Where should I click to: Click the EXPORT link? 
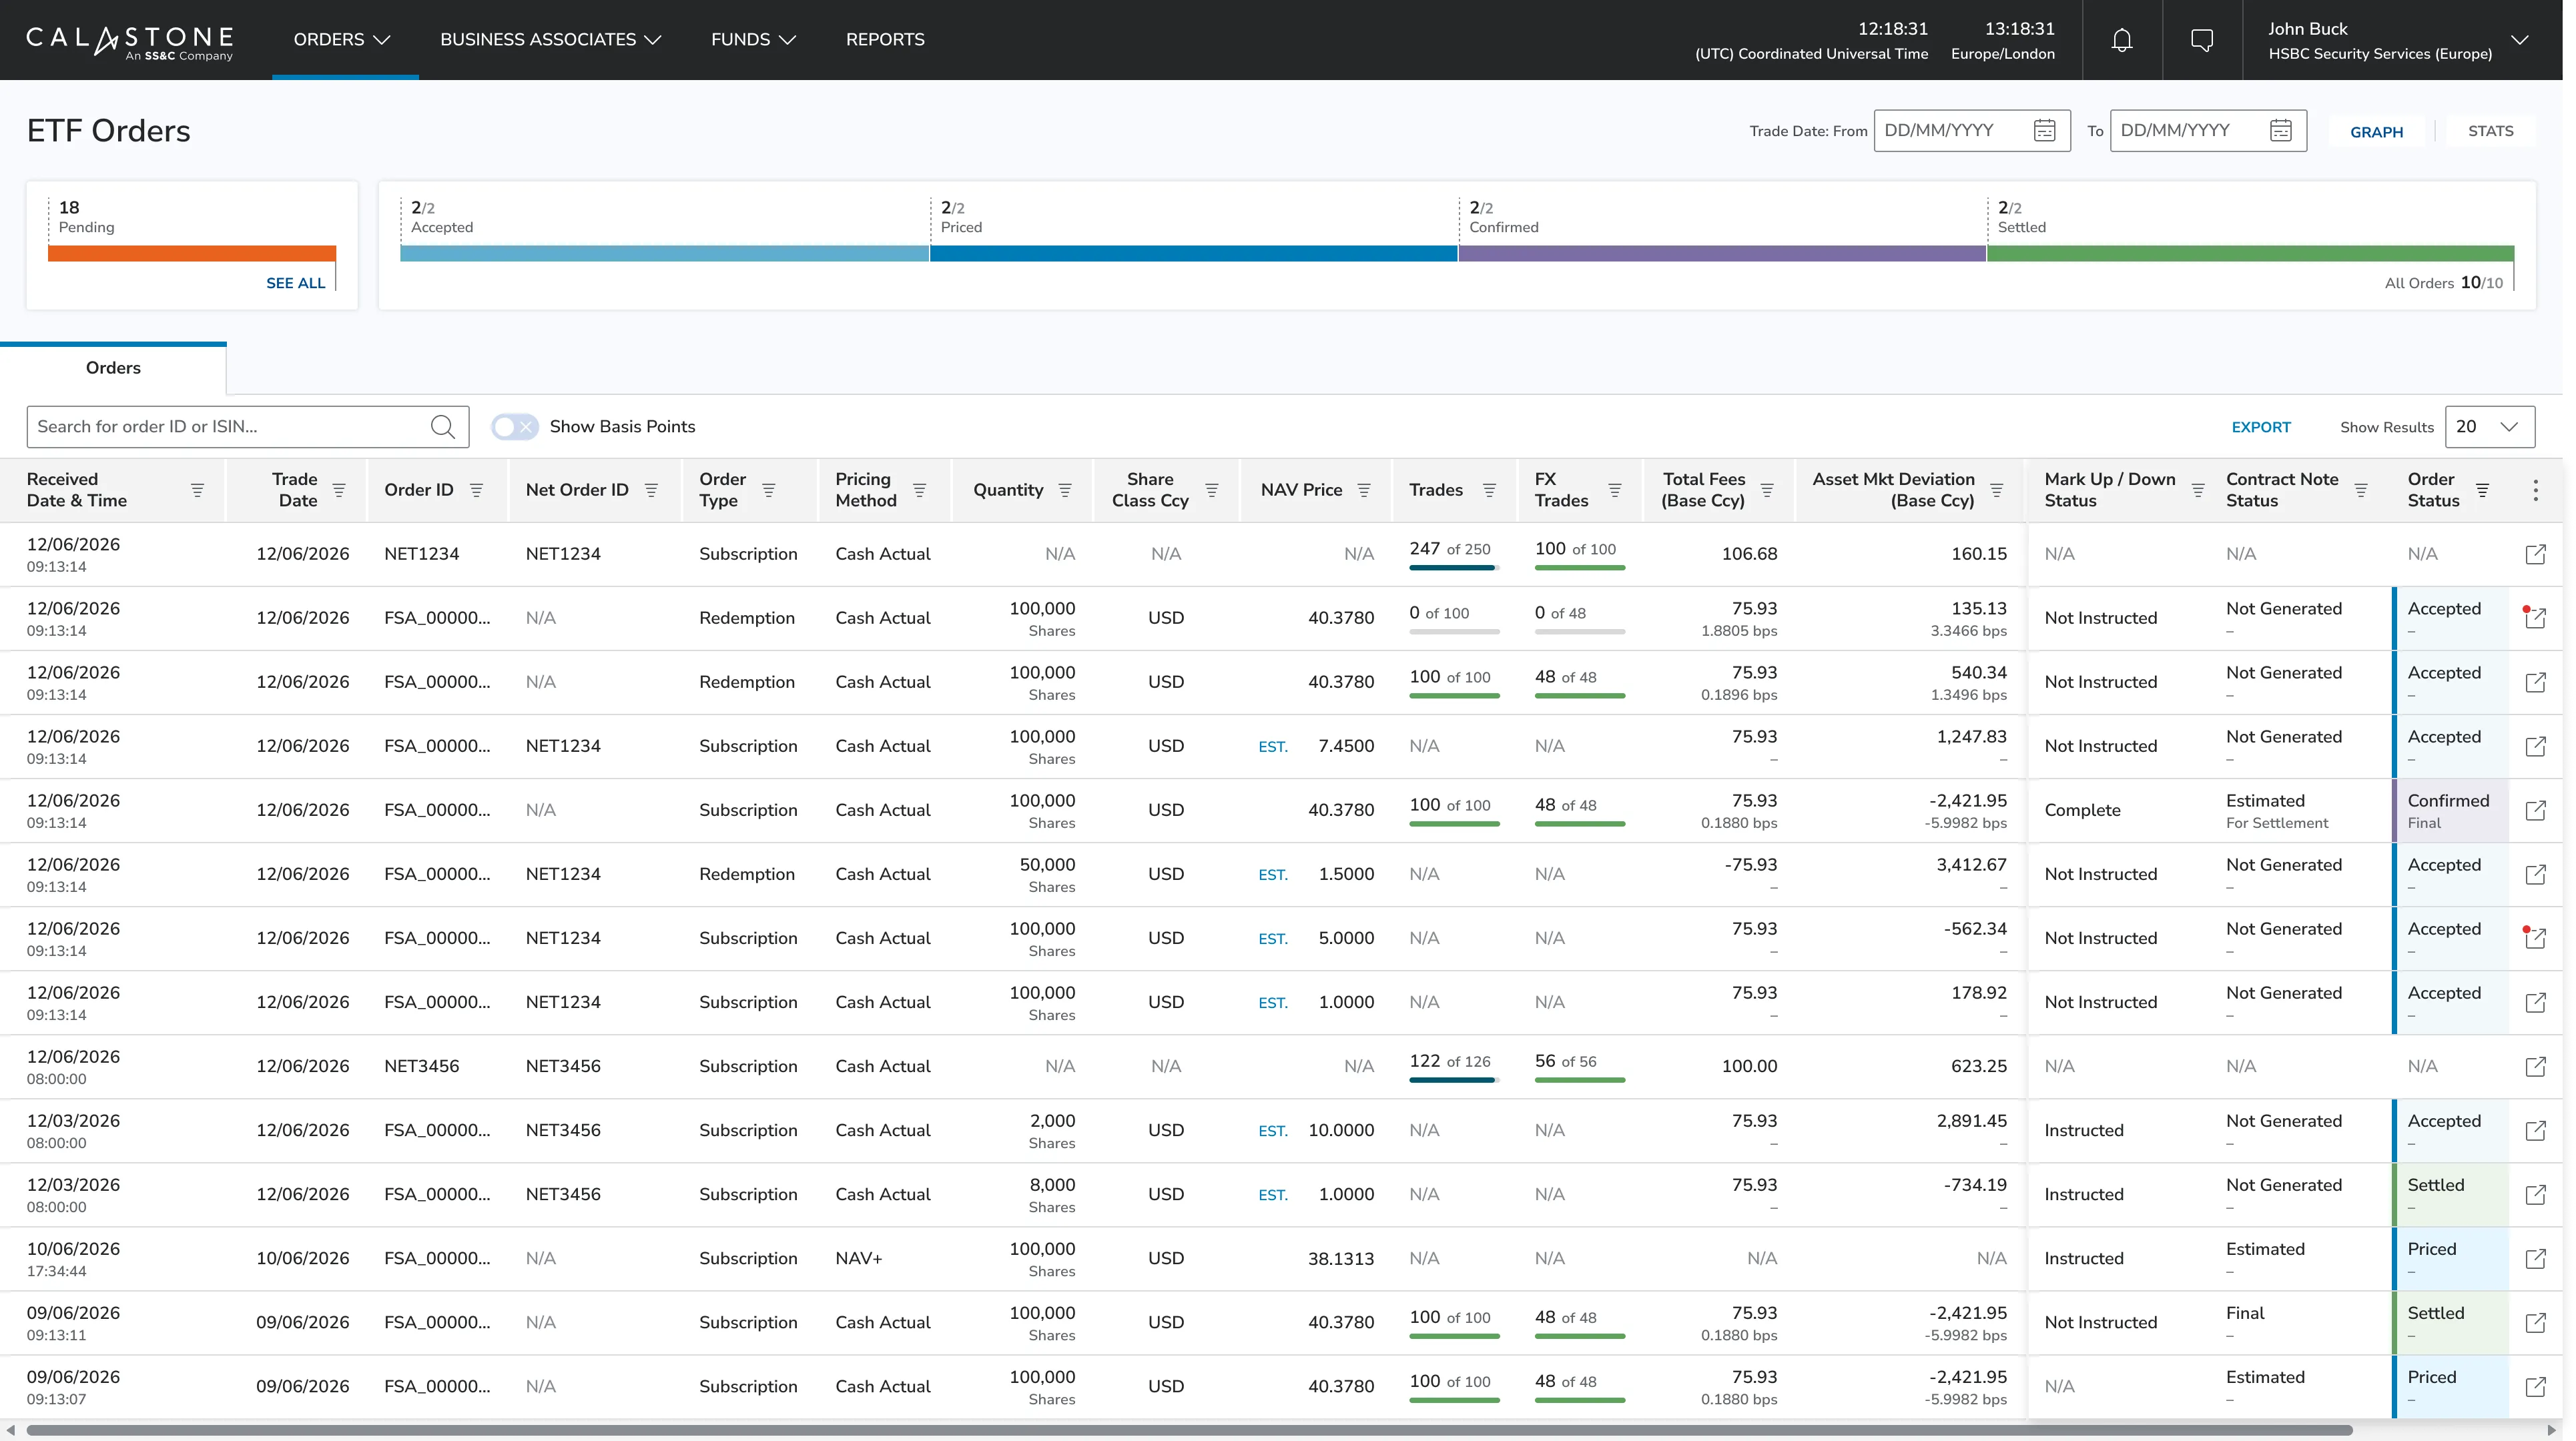click(2261, 427)
